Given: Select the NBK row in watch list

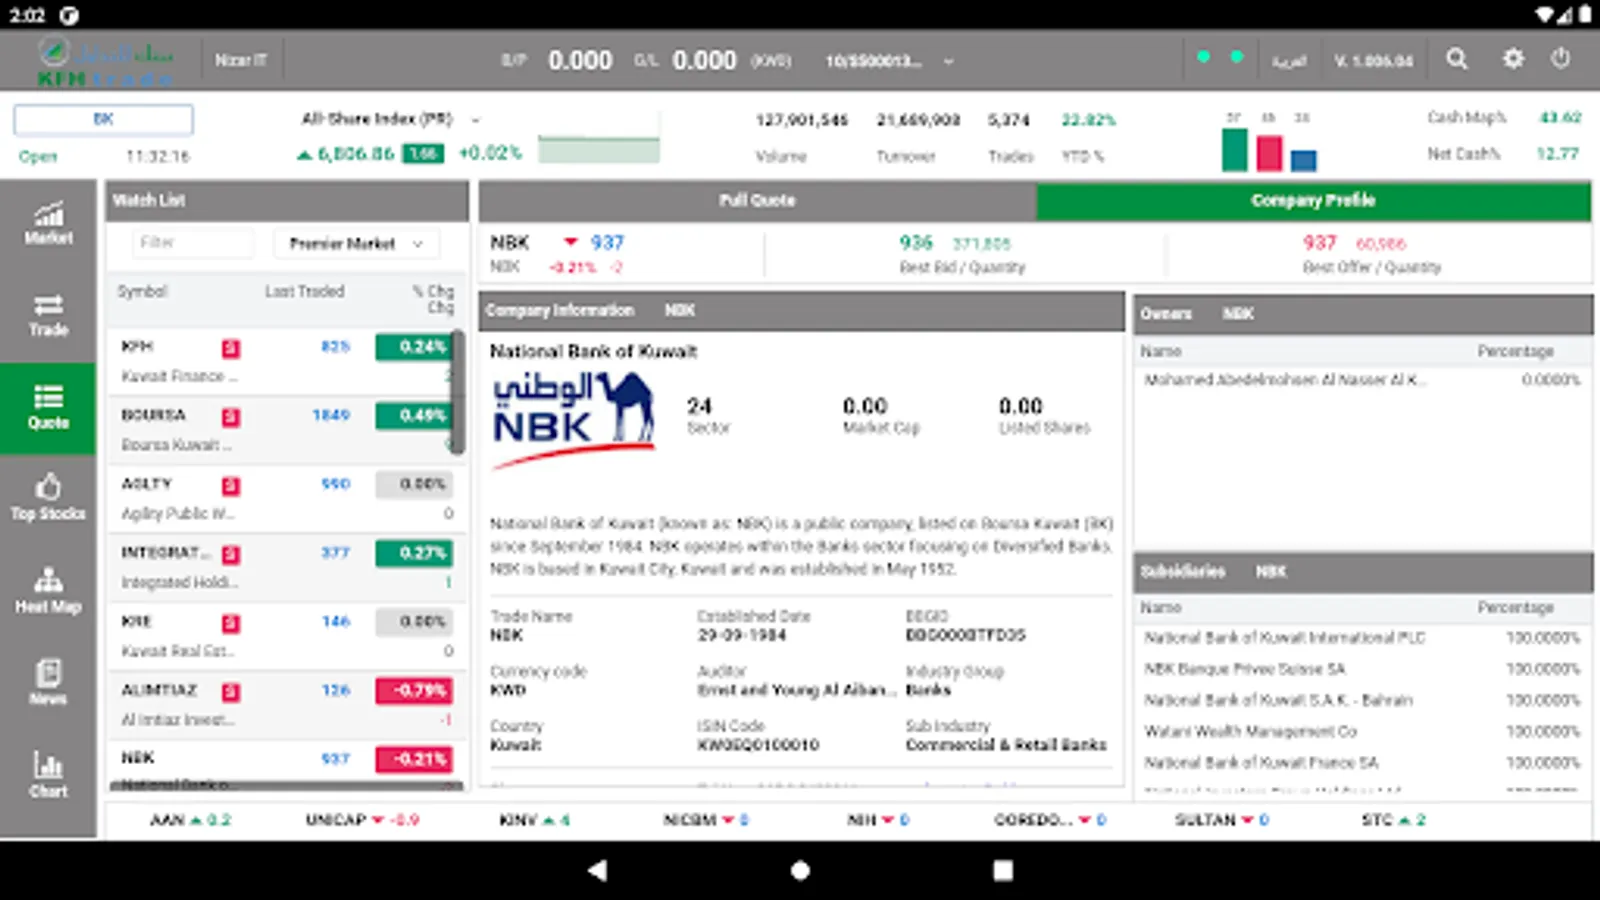Looking at the screenshot, I should click(285, 767).
